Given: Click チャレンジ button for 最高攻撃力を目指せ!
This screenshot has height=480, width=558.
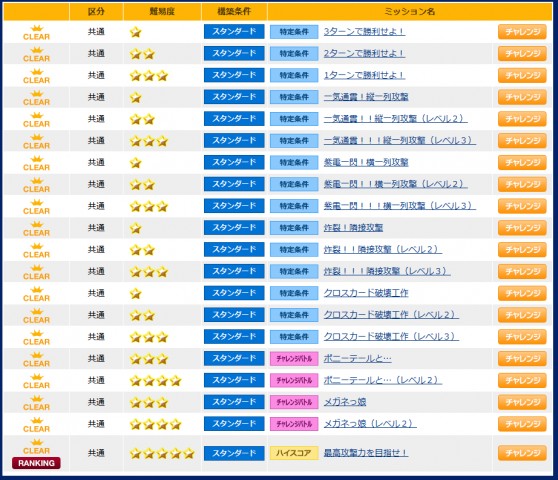Looking at the screenshot, I should coord(522,453).
